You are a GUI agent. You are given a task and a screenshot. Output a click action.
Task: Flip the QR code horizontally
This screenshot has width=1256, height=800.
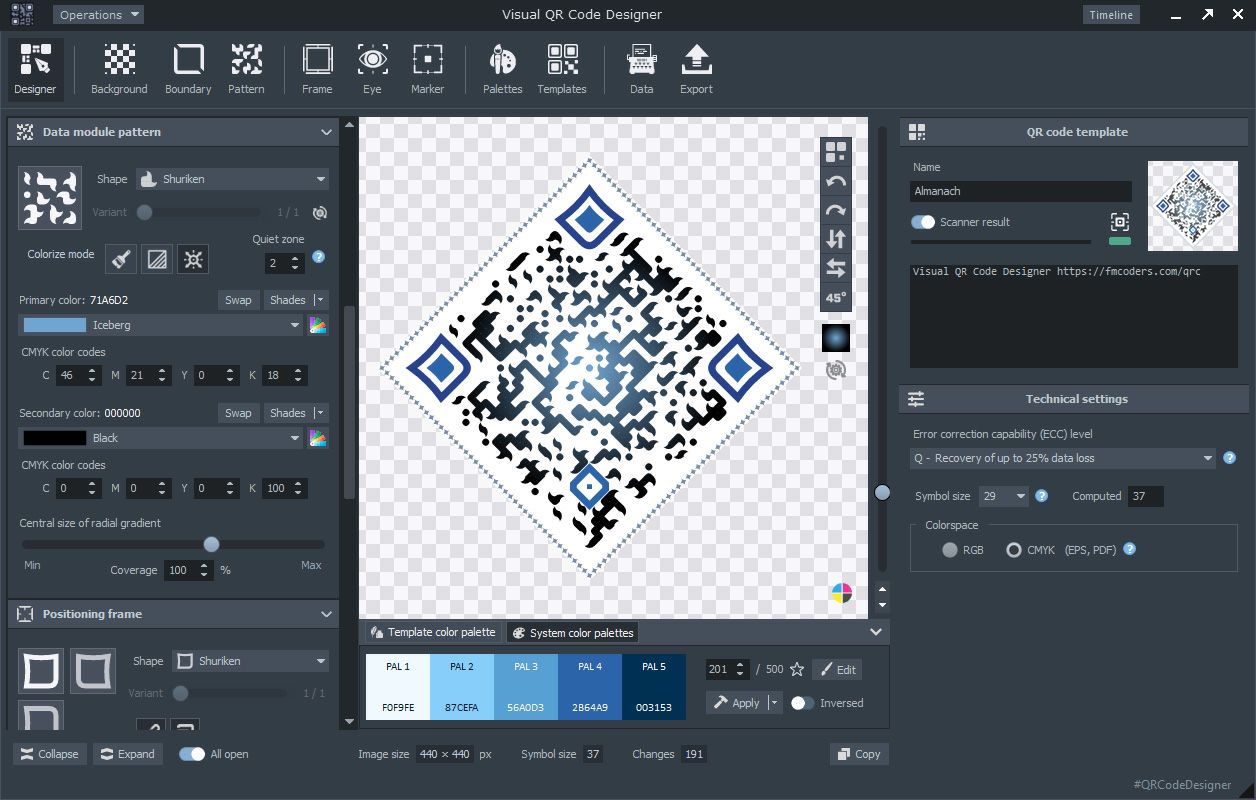coord(836,268)
